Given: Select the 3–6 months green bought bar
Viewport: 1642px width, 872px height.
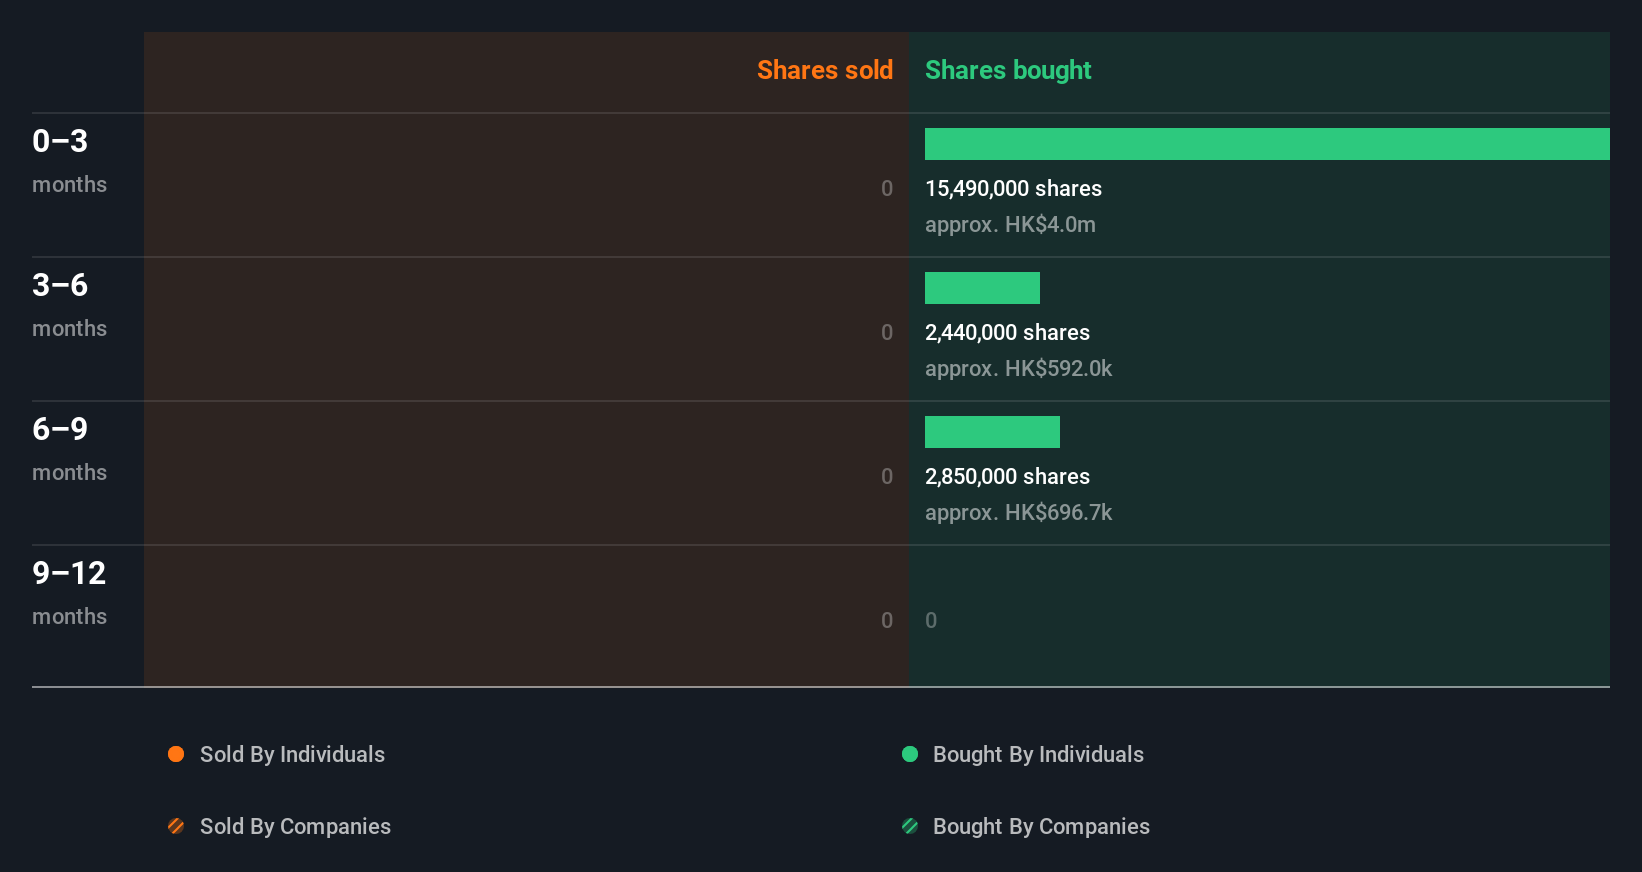Looking at the screenshot, I should [x=982, y=288].
